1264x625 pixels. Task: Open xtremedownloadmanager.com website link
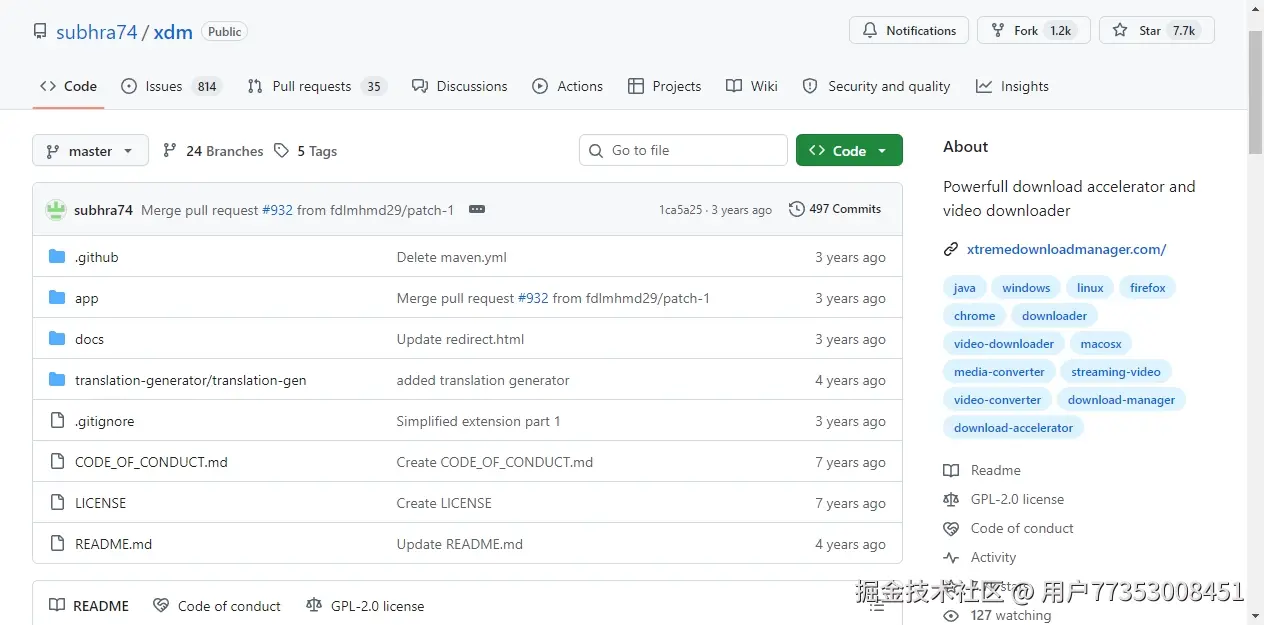coord(1066,249)
